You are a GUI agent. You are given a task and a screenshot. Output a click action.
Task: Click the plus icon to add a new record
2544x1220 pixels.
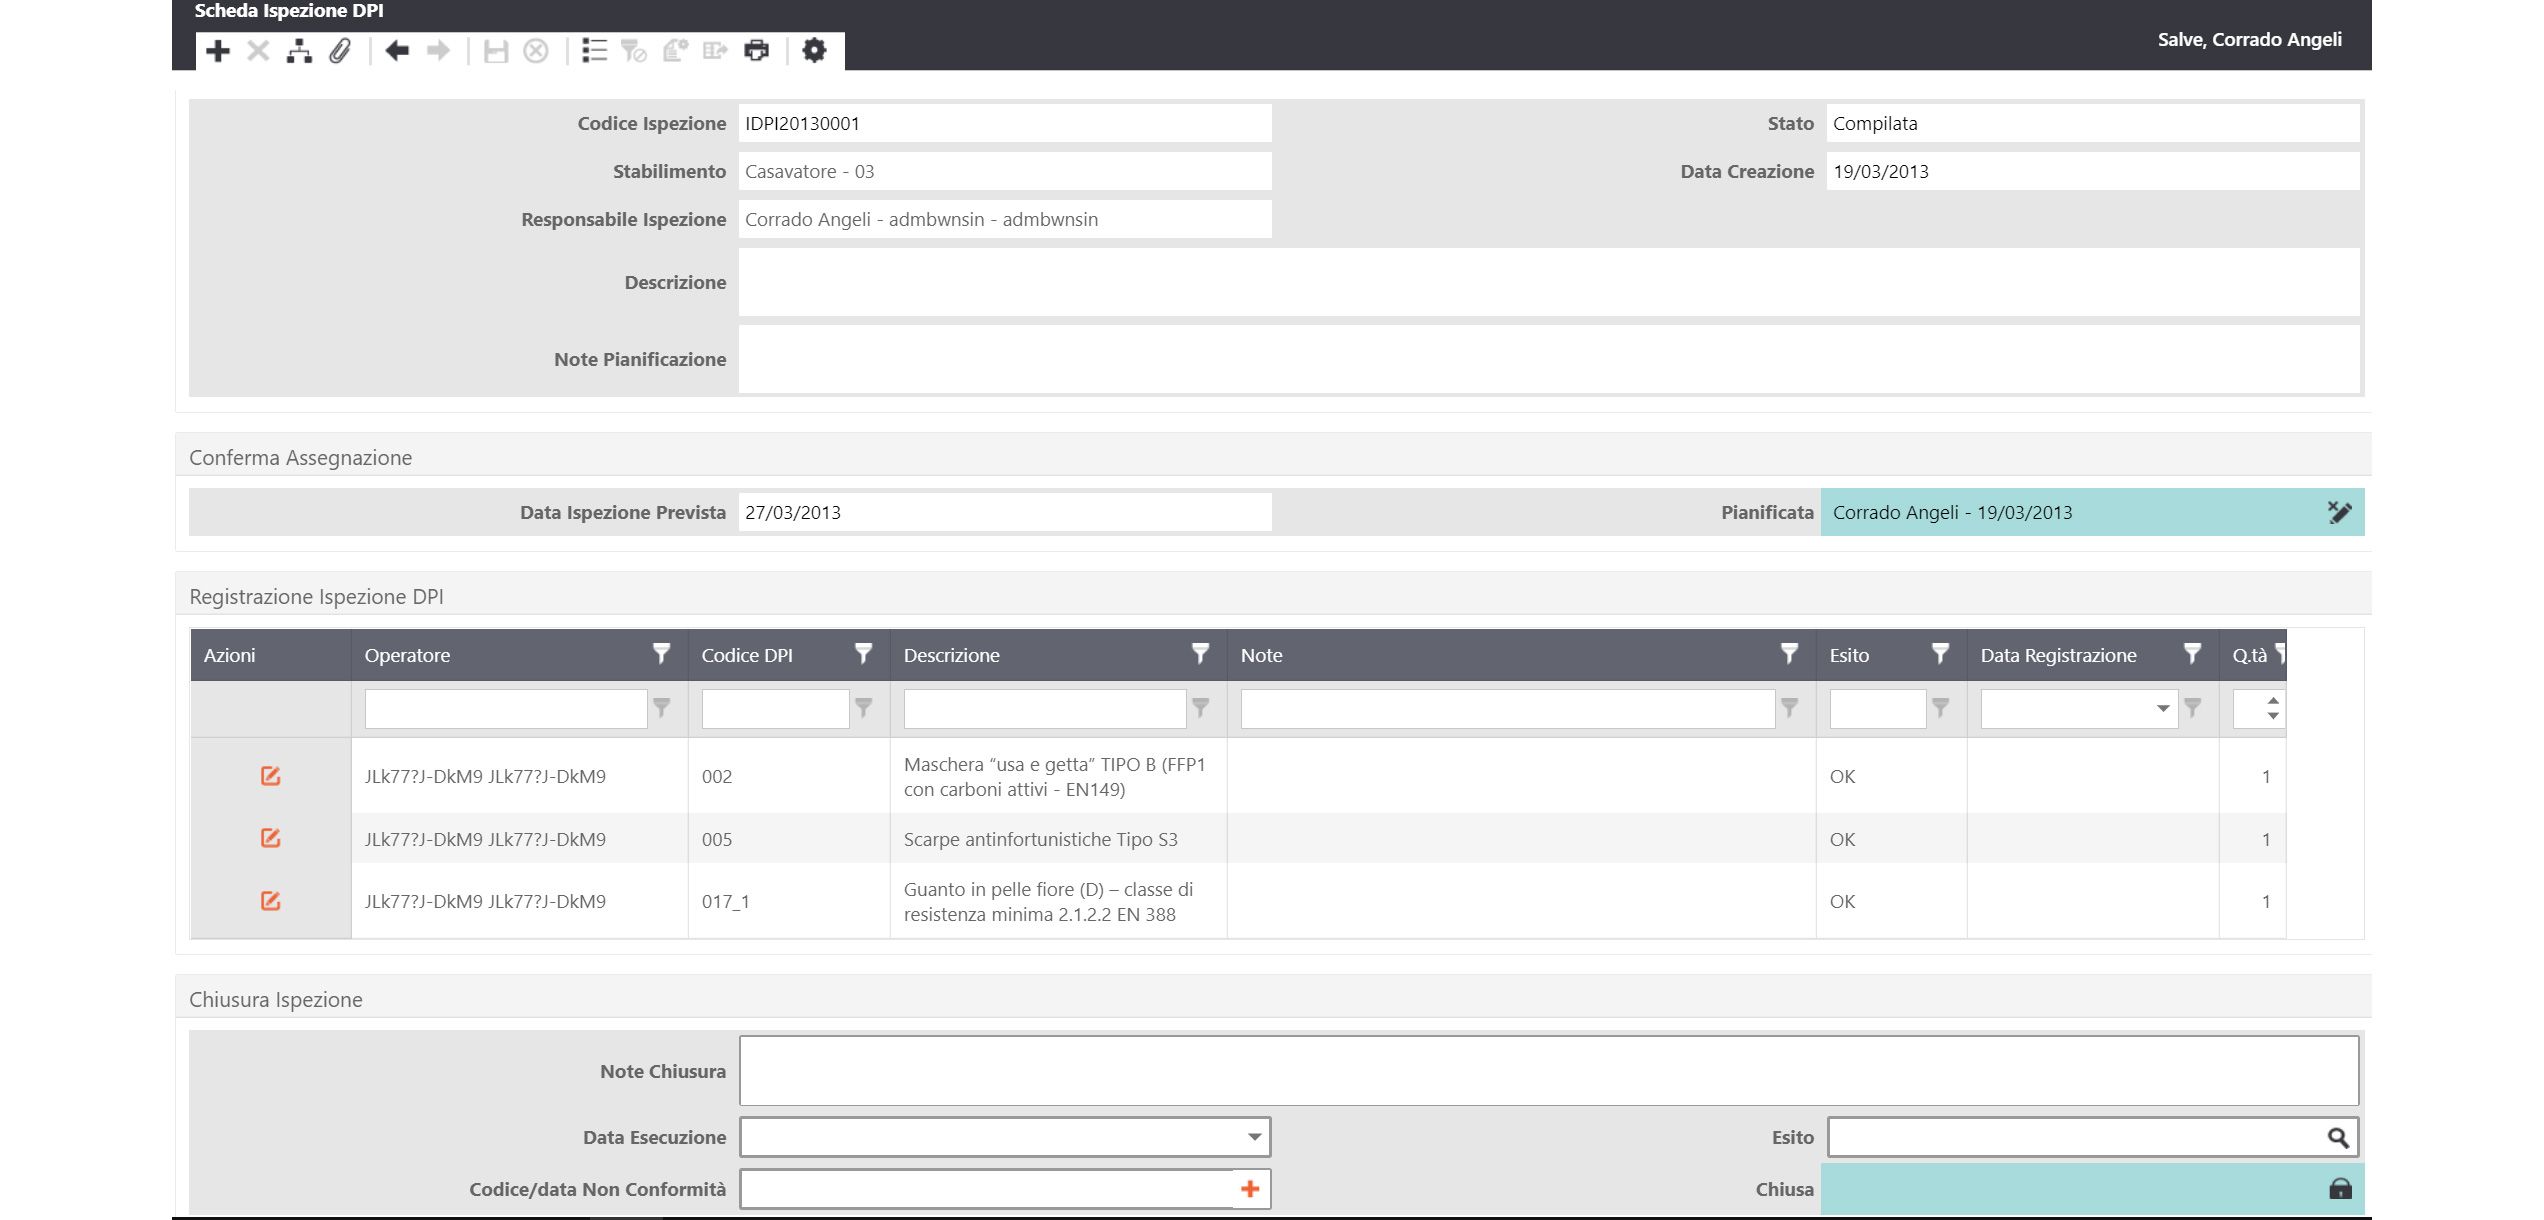(218, 51)
